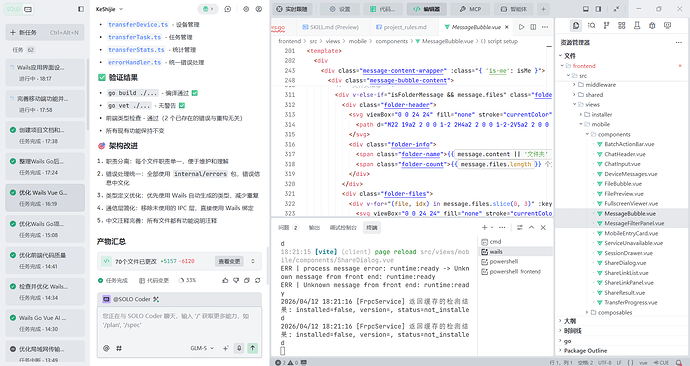Viewport: 690px width, 366px height.
Task: Switch SOLO Coder agent tools icon
Action: tap(156, 299)
